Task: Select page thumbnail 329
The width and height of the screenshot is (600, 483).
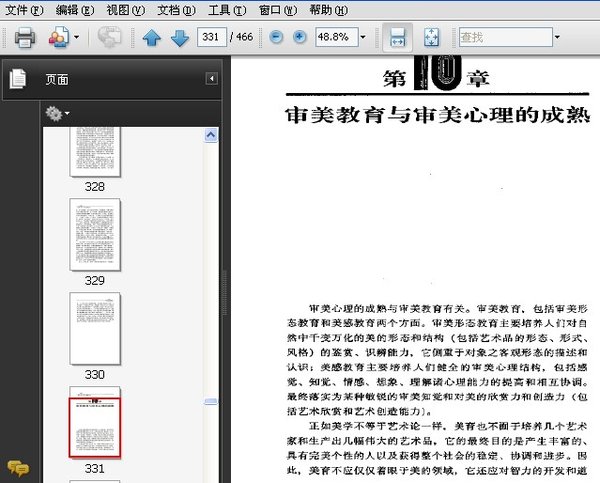Action: [x=95, y=235]
